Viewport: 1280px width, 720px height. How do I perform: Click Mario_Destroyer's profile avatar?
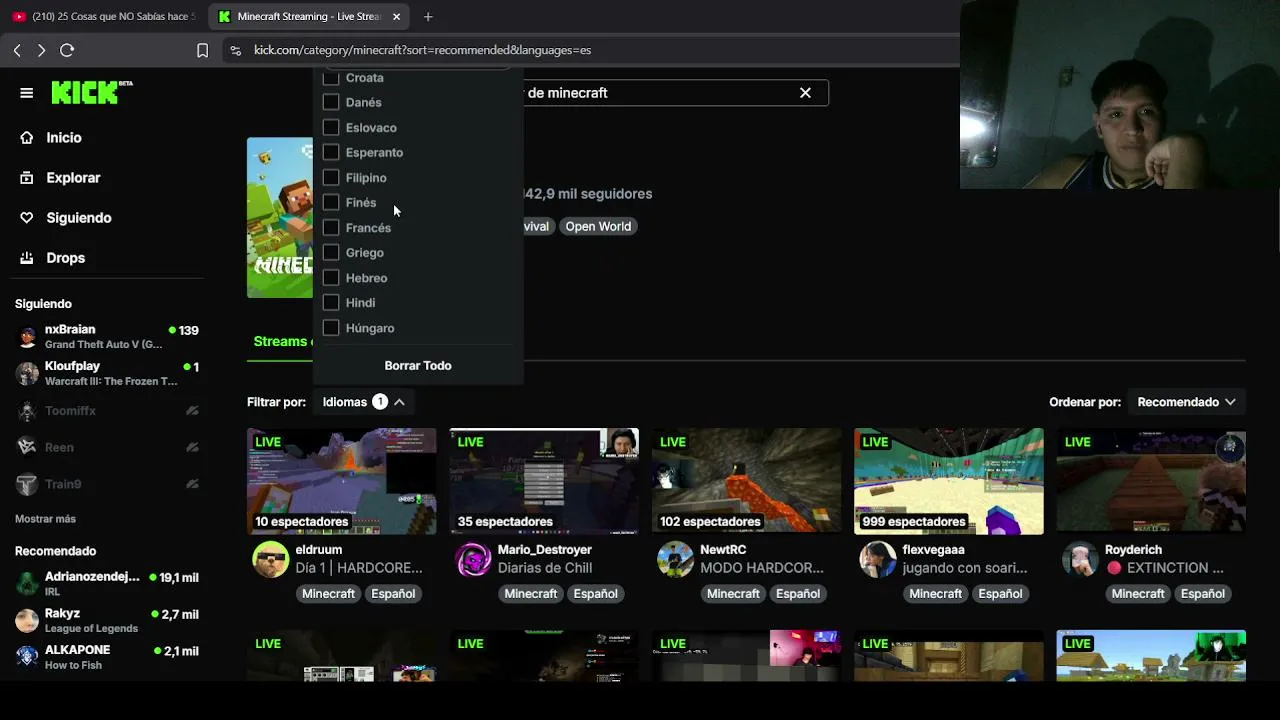point(473,560)
